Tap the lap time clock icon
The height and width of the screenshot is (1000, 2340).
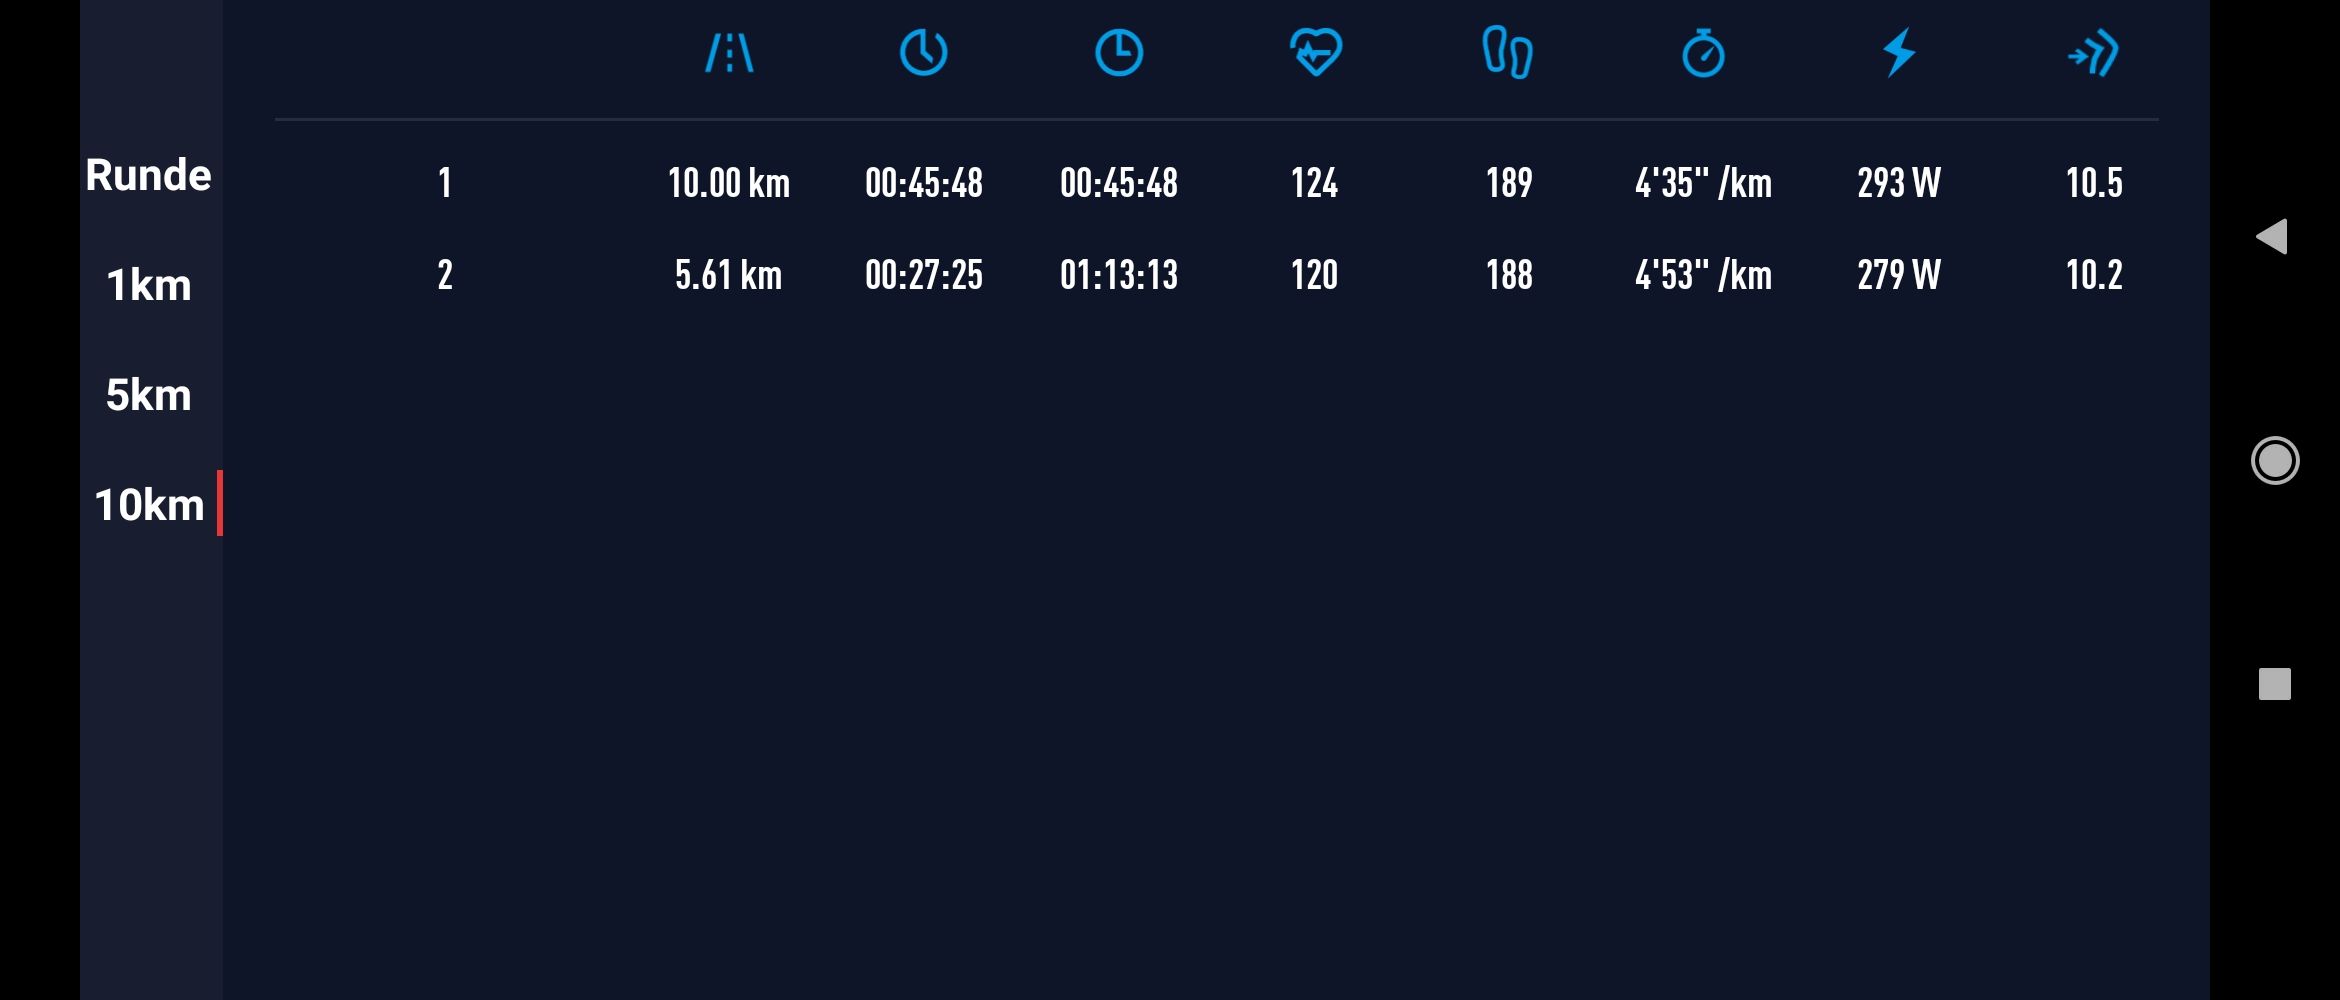(x=923, y=53)
